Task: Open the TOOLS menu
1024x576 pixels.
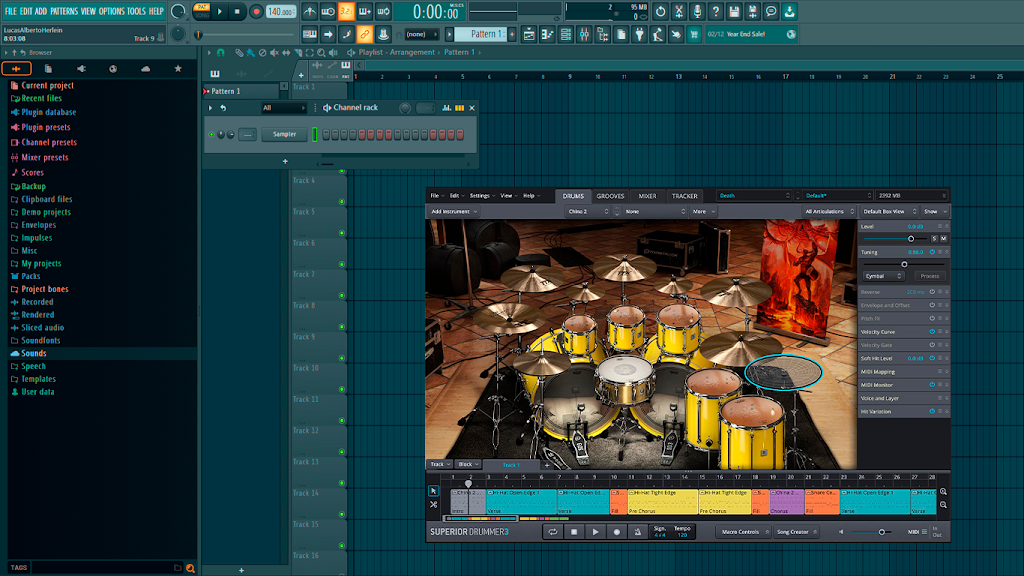Action: (x=136, y=11)
